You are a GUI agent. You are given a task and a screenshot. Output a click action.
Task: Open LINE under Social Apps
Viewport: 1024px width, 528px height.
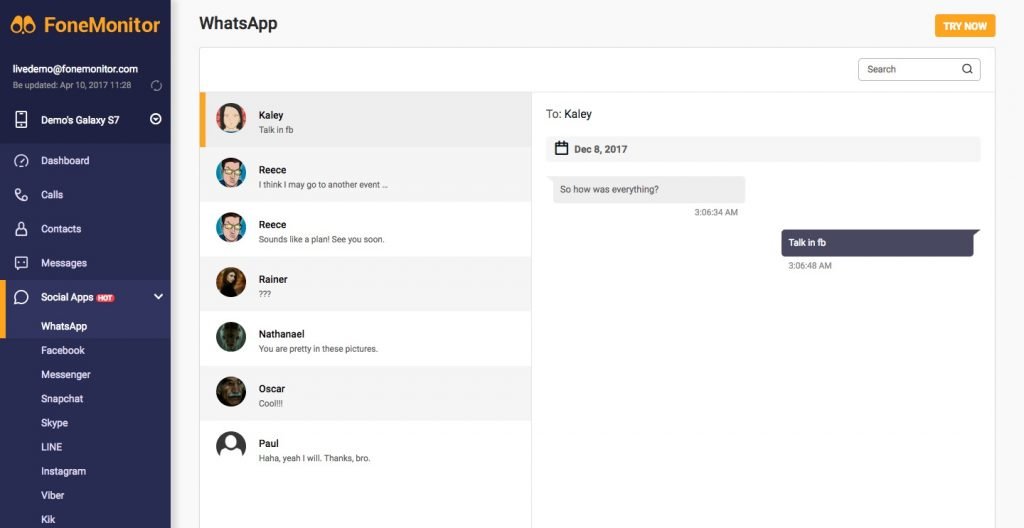pos(52,447)
